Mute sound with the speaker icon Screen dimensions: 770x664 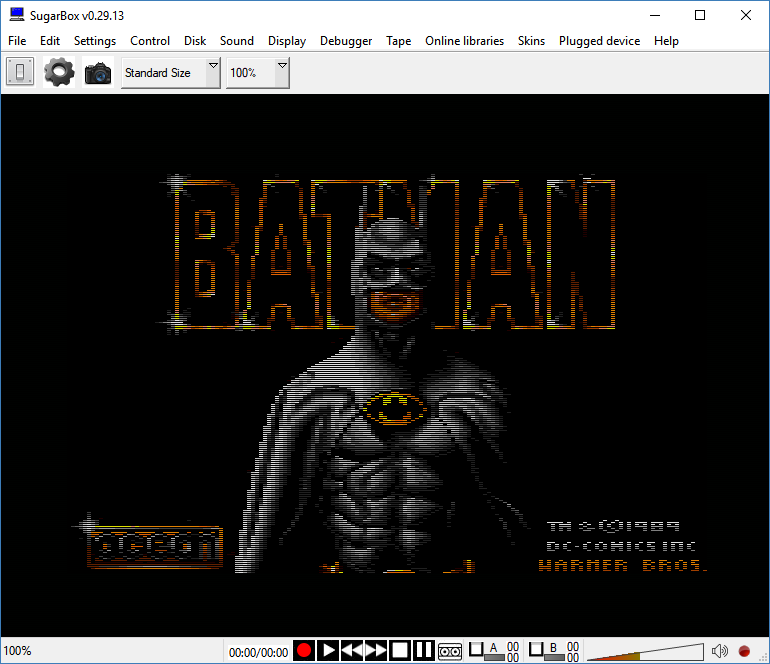tap(719, 651)
